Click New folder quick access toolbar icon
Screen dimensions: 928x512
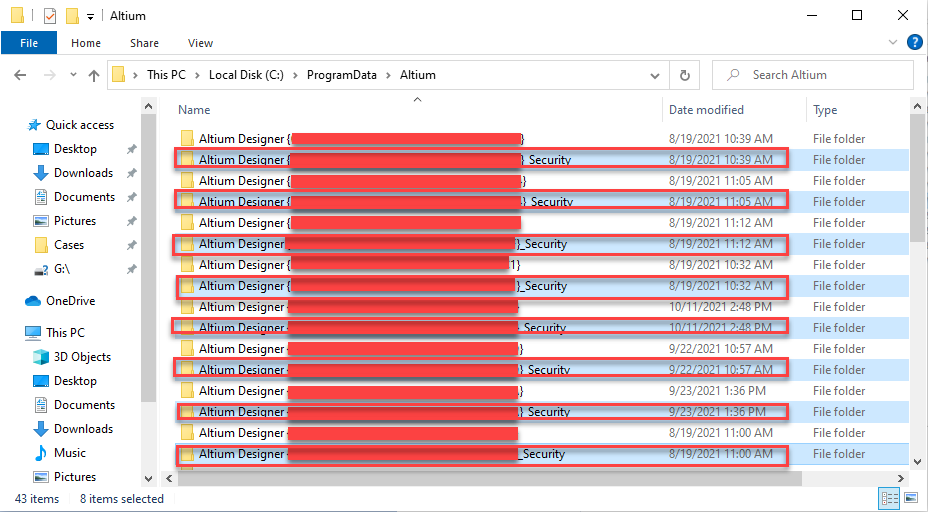pos(72,15)
